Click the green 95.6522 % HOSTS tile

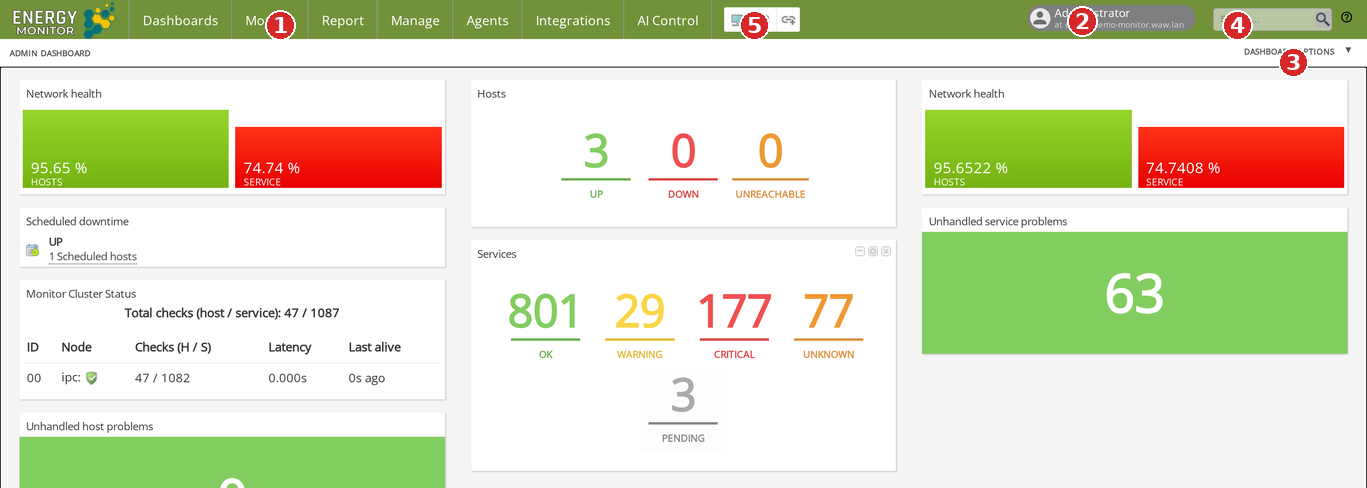[x=1028, y=149]
